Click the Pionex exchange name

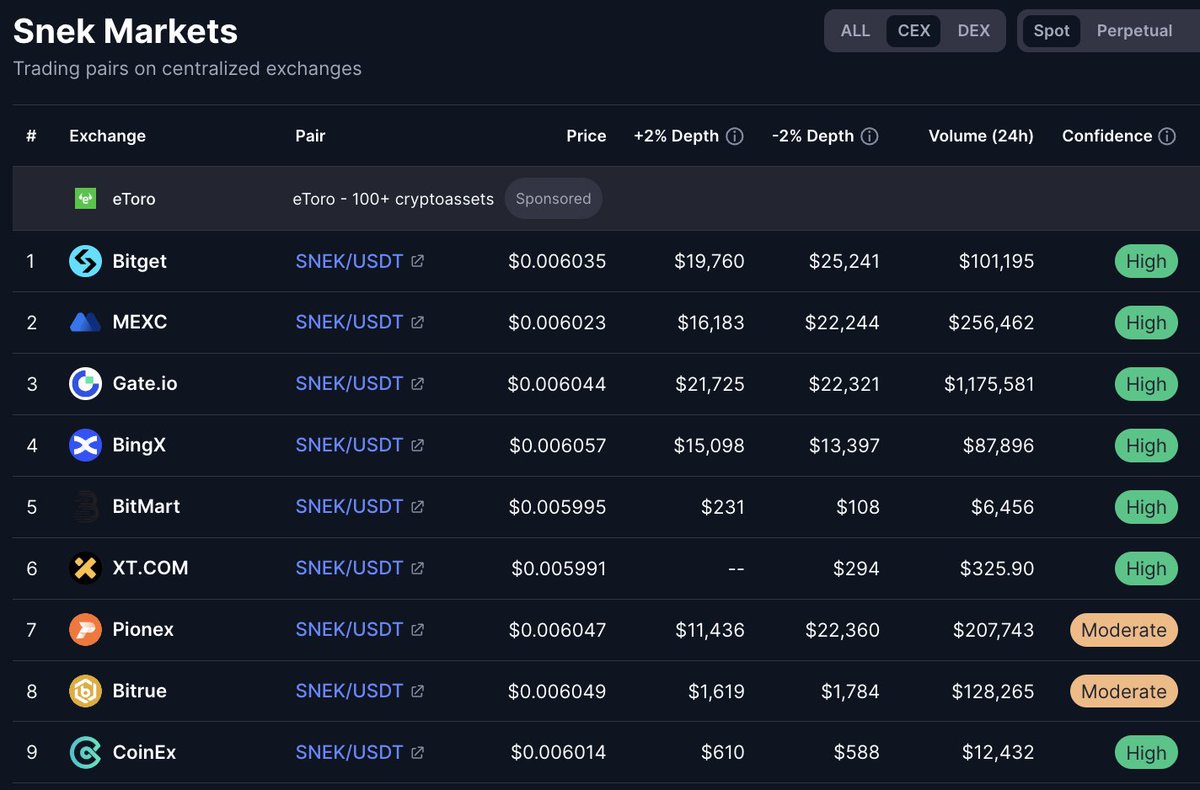click(143, 630)
